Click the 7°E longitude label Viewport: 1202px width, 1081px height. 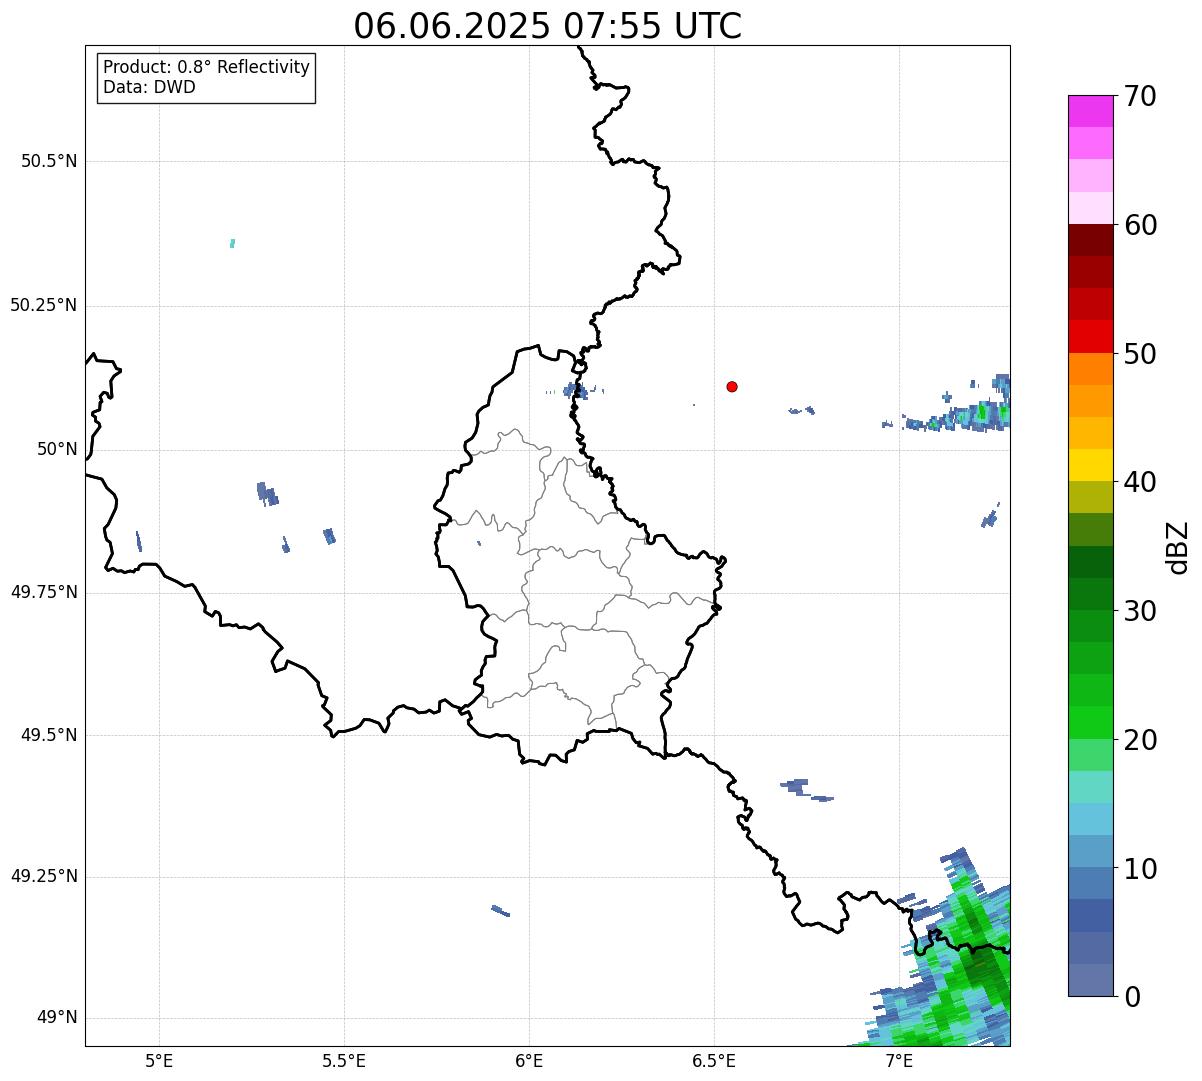click(x=899, y=1060)
